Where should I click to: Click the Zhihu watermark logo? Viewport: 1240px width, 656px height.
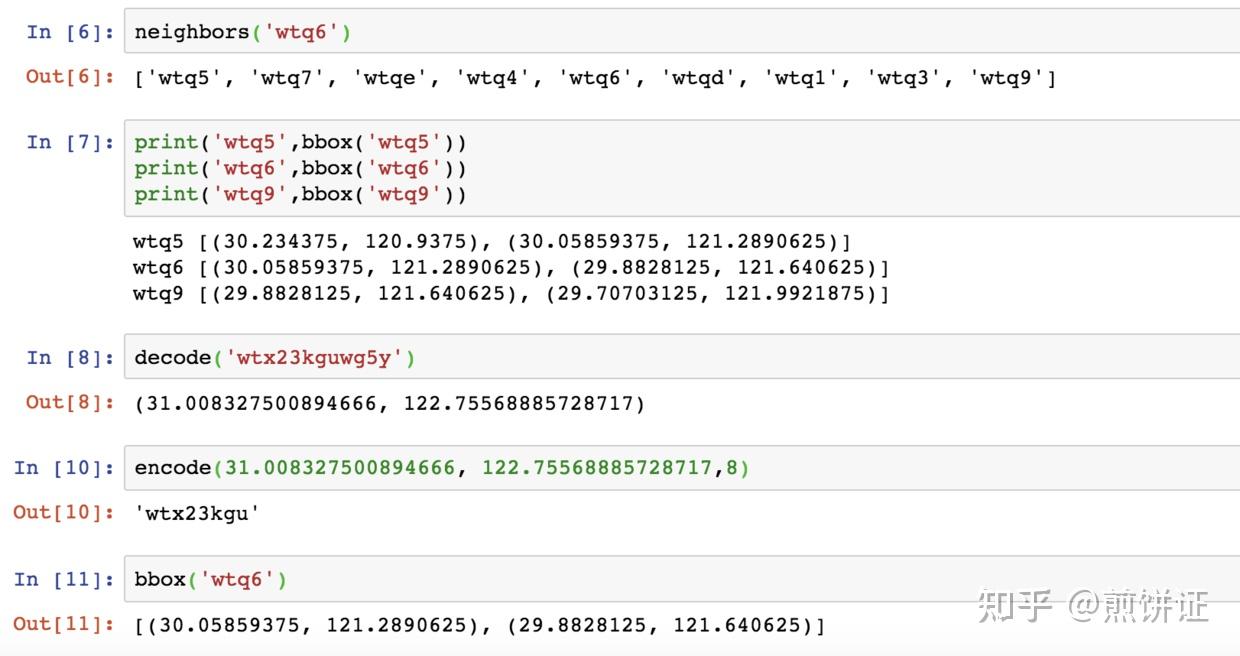1015,606
